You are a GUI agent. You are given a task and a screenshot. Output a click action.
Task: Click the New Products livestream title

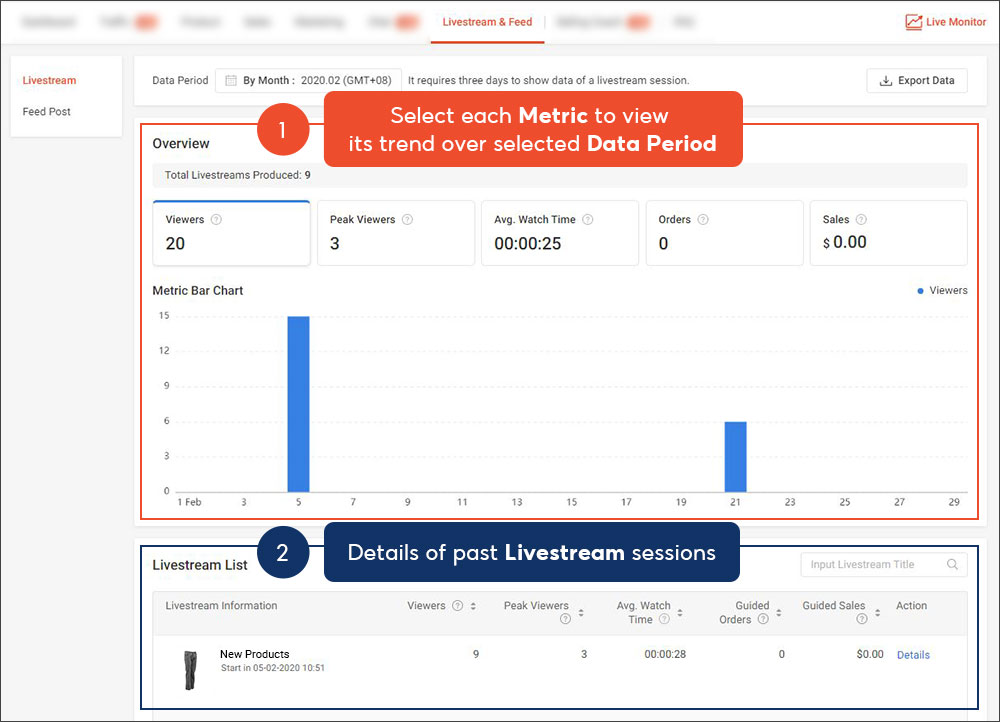254,654
